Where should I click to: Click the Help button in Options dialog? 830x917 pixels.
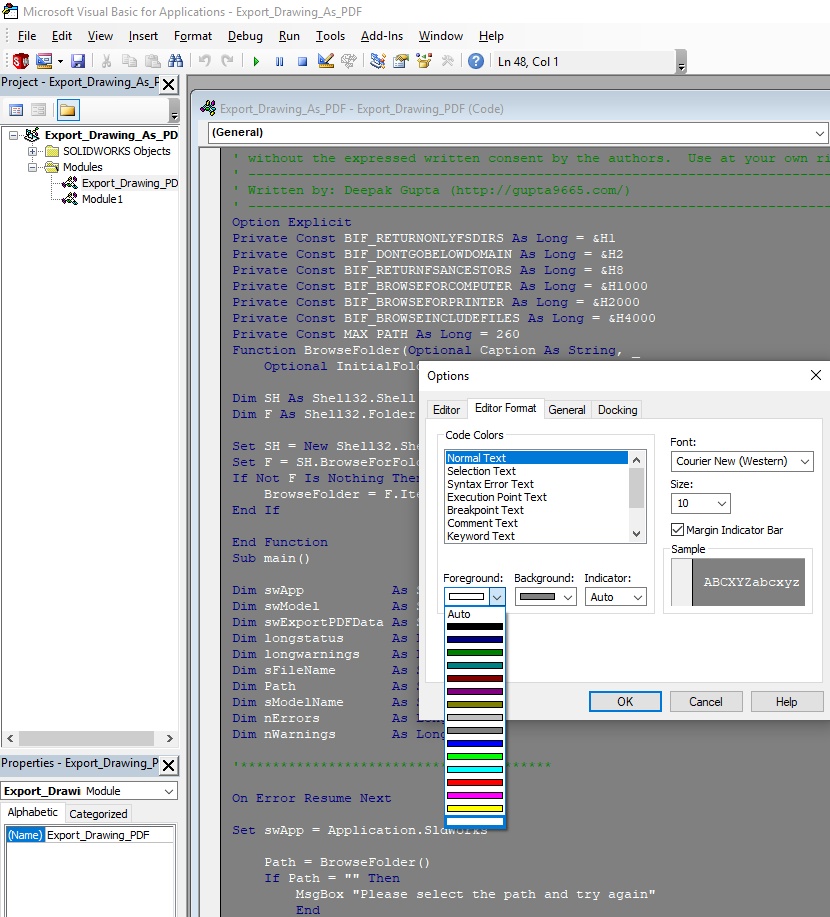[x=787, y=702]
